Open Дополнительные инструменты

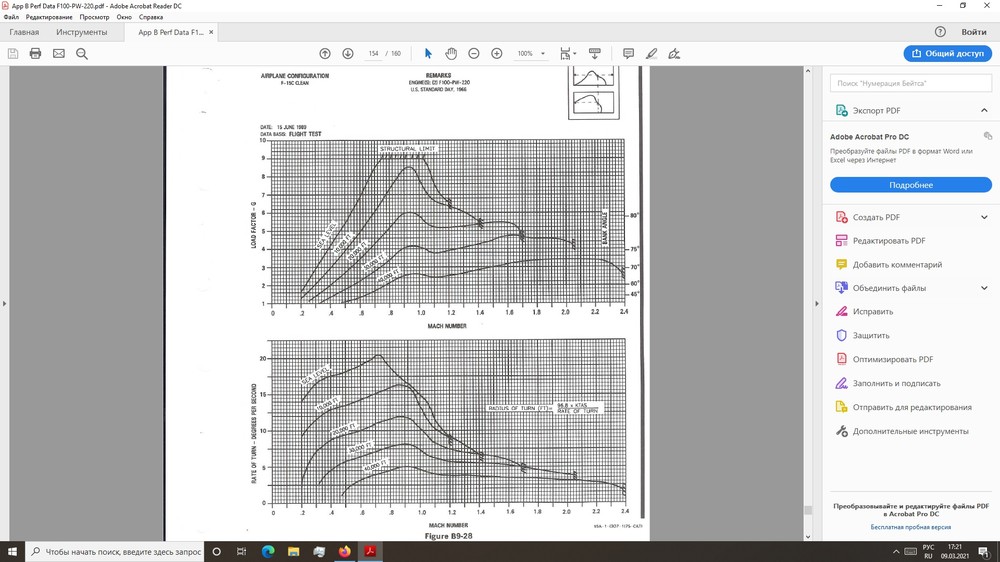(x=911, y=431)
